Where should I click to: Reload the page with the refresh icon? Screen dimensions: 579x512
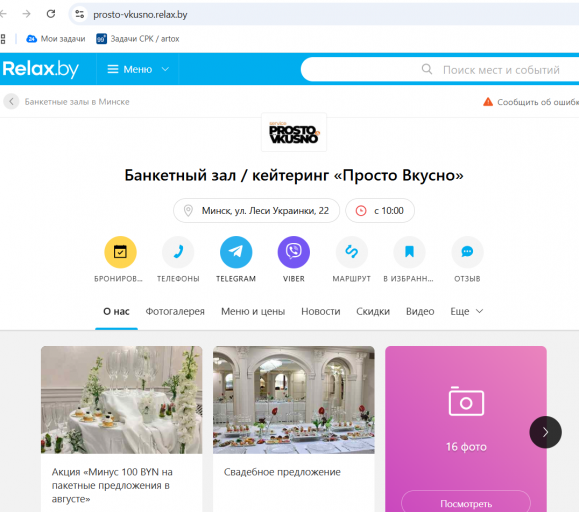51,14
